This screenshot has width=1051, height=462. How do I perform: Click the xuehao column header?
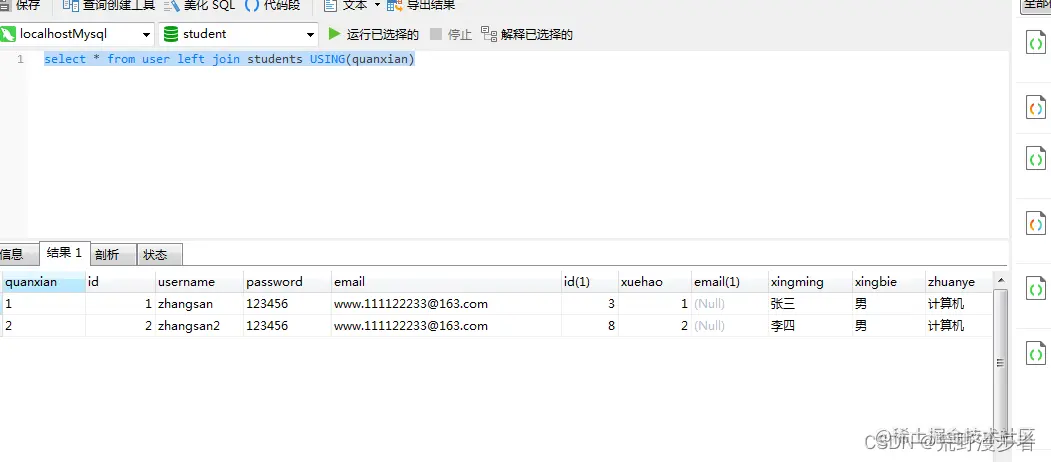click(654, 282)
